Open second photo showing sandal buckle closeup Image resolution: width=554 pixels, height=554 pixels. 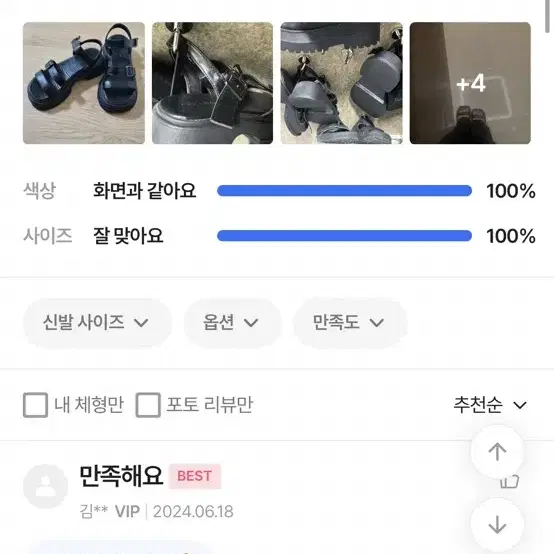tap(212, 83)
